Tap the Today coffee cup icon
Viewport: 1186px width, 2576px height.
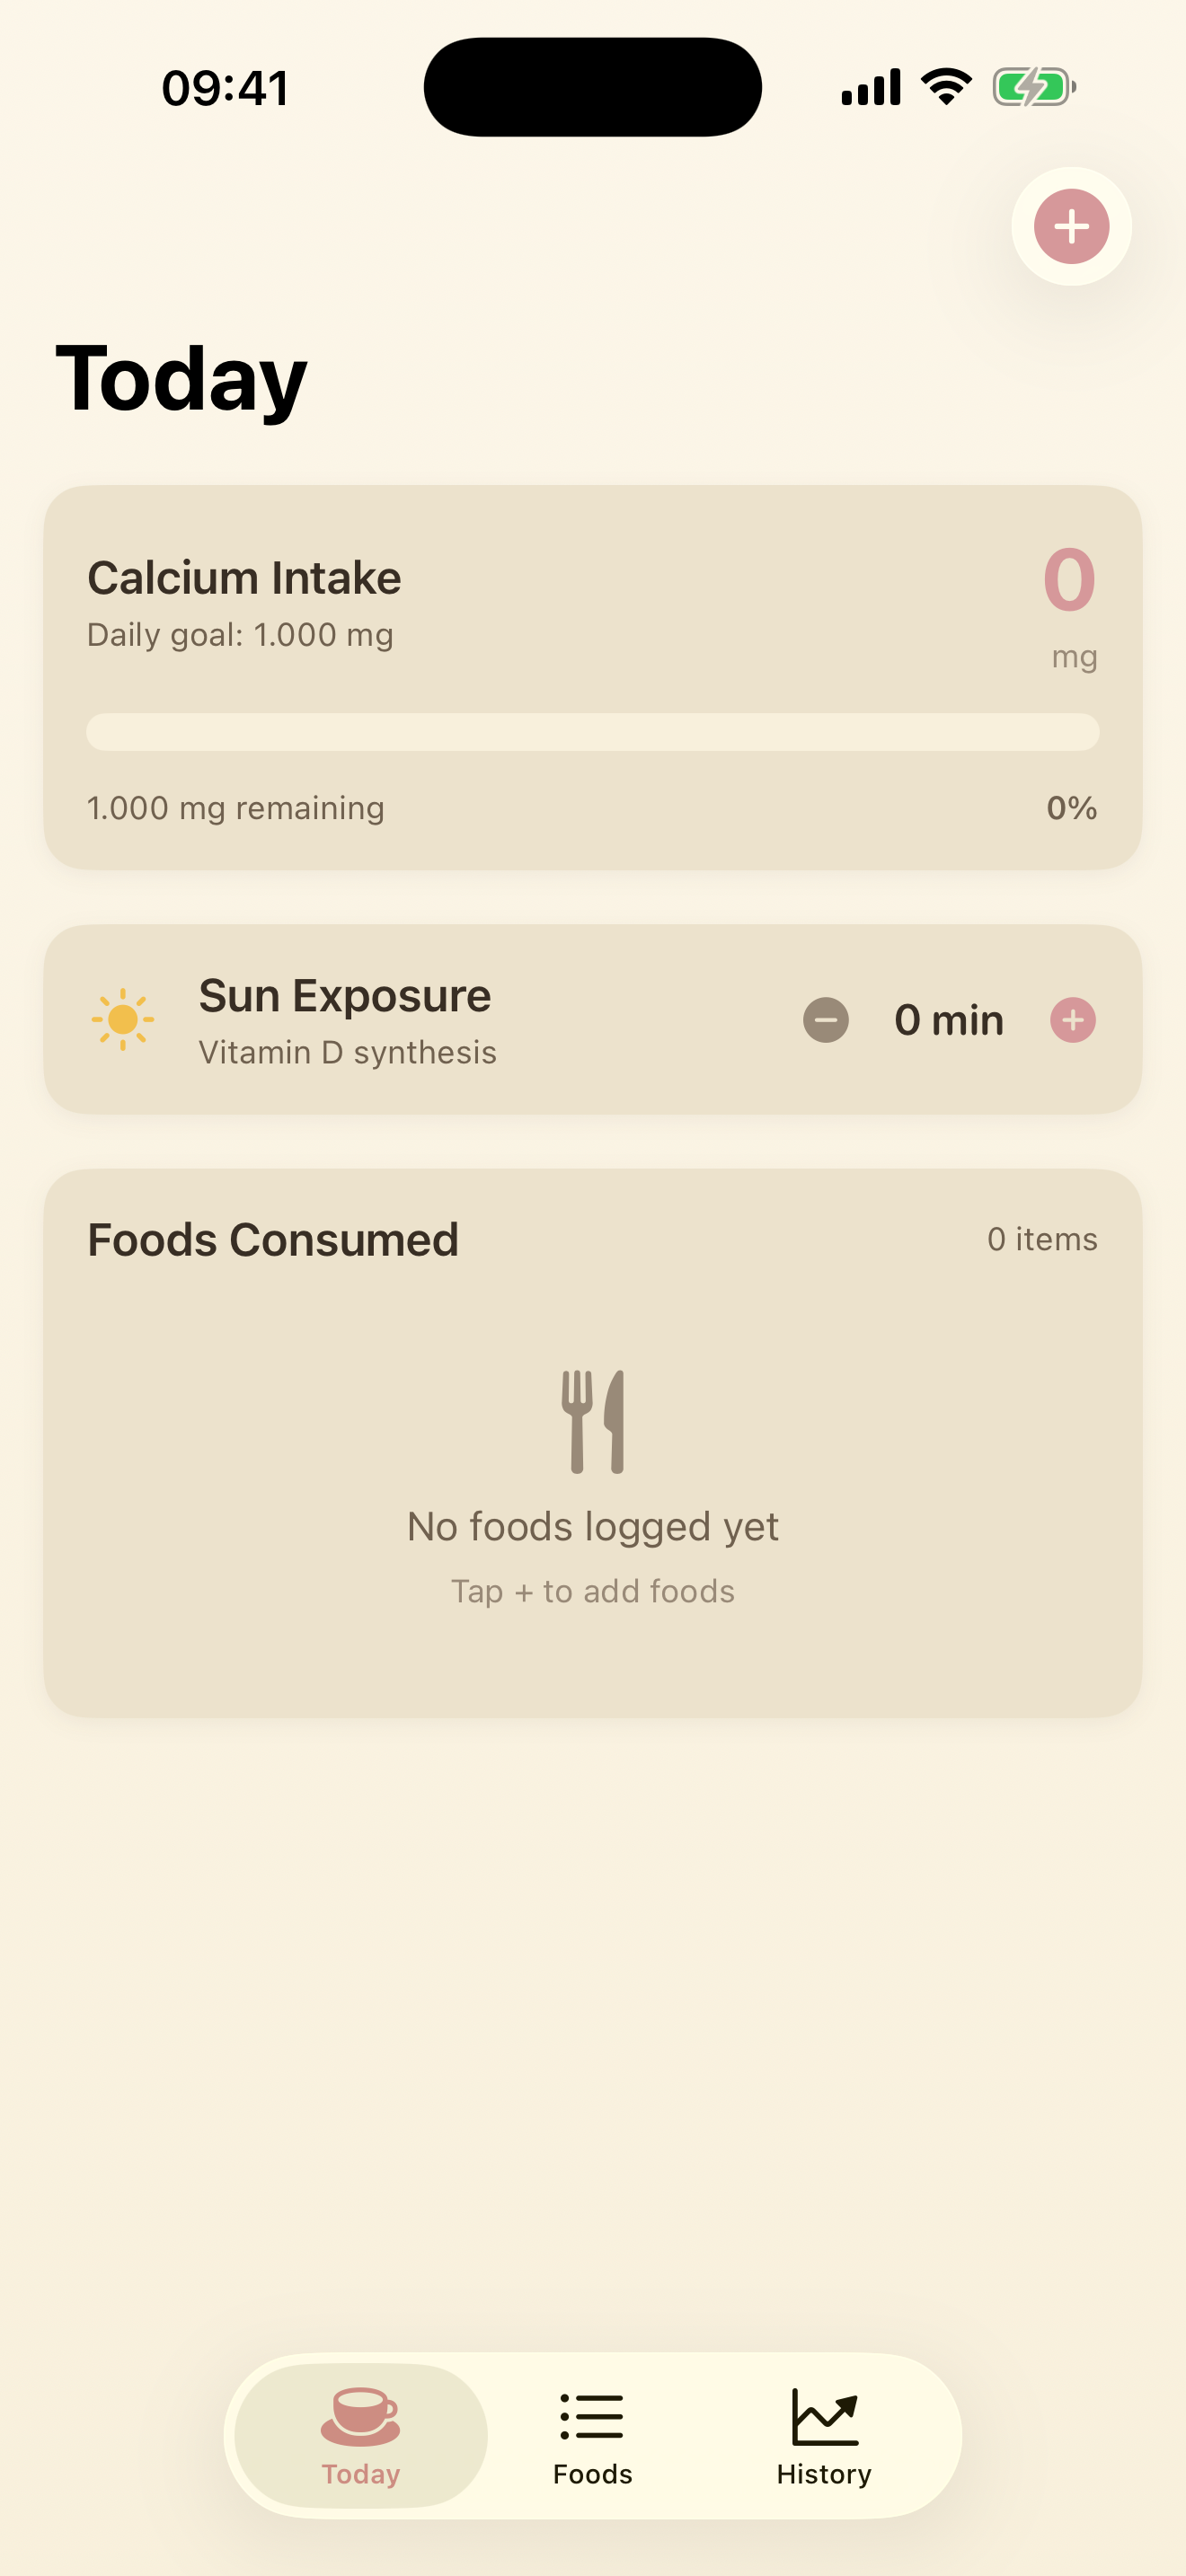click(361, 2416)
